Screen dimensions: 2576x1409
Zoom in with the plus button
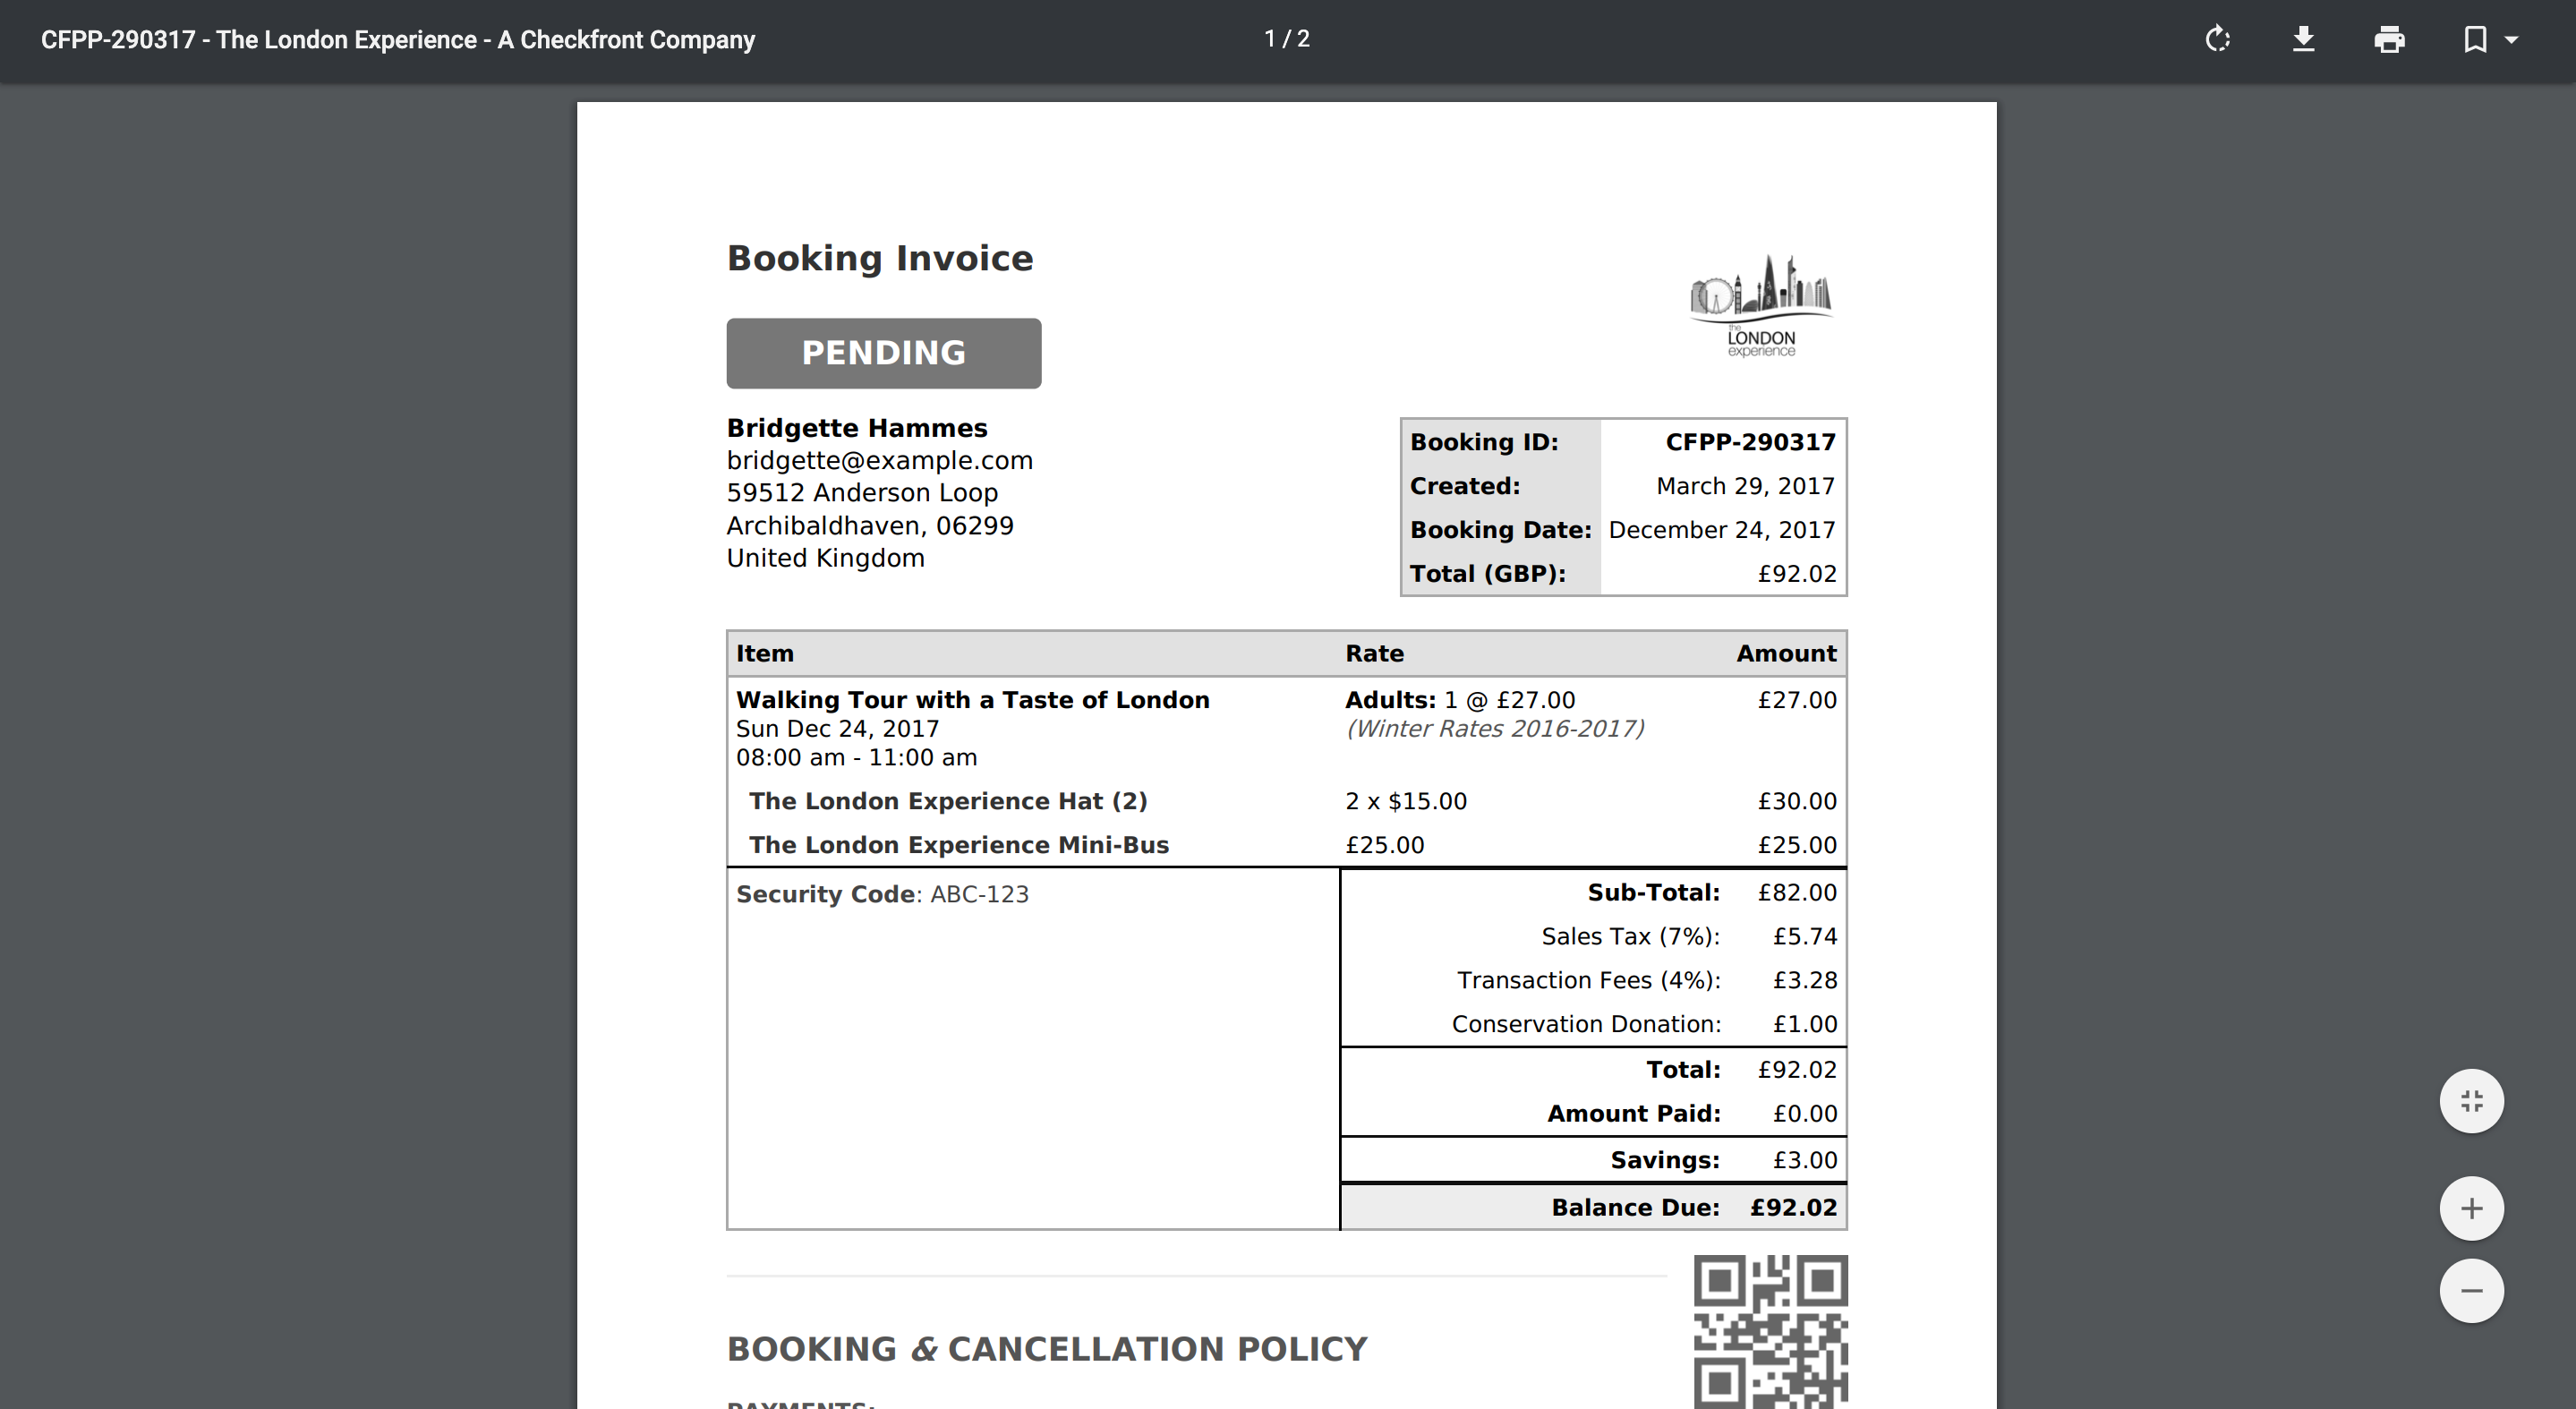pyautogui.click(x=2471, y=1208)
